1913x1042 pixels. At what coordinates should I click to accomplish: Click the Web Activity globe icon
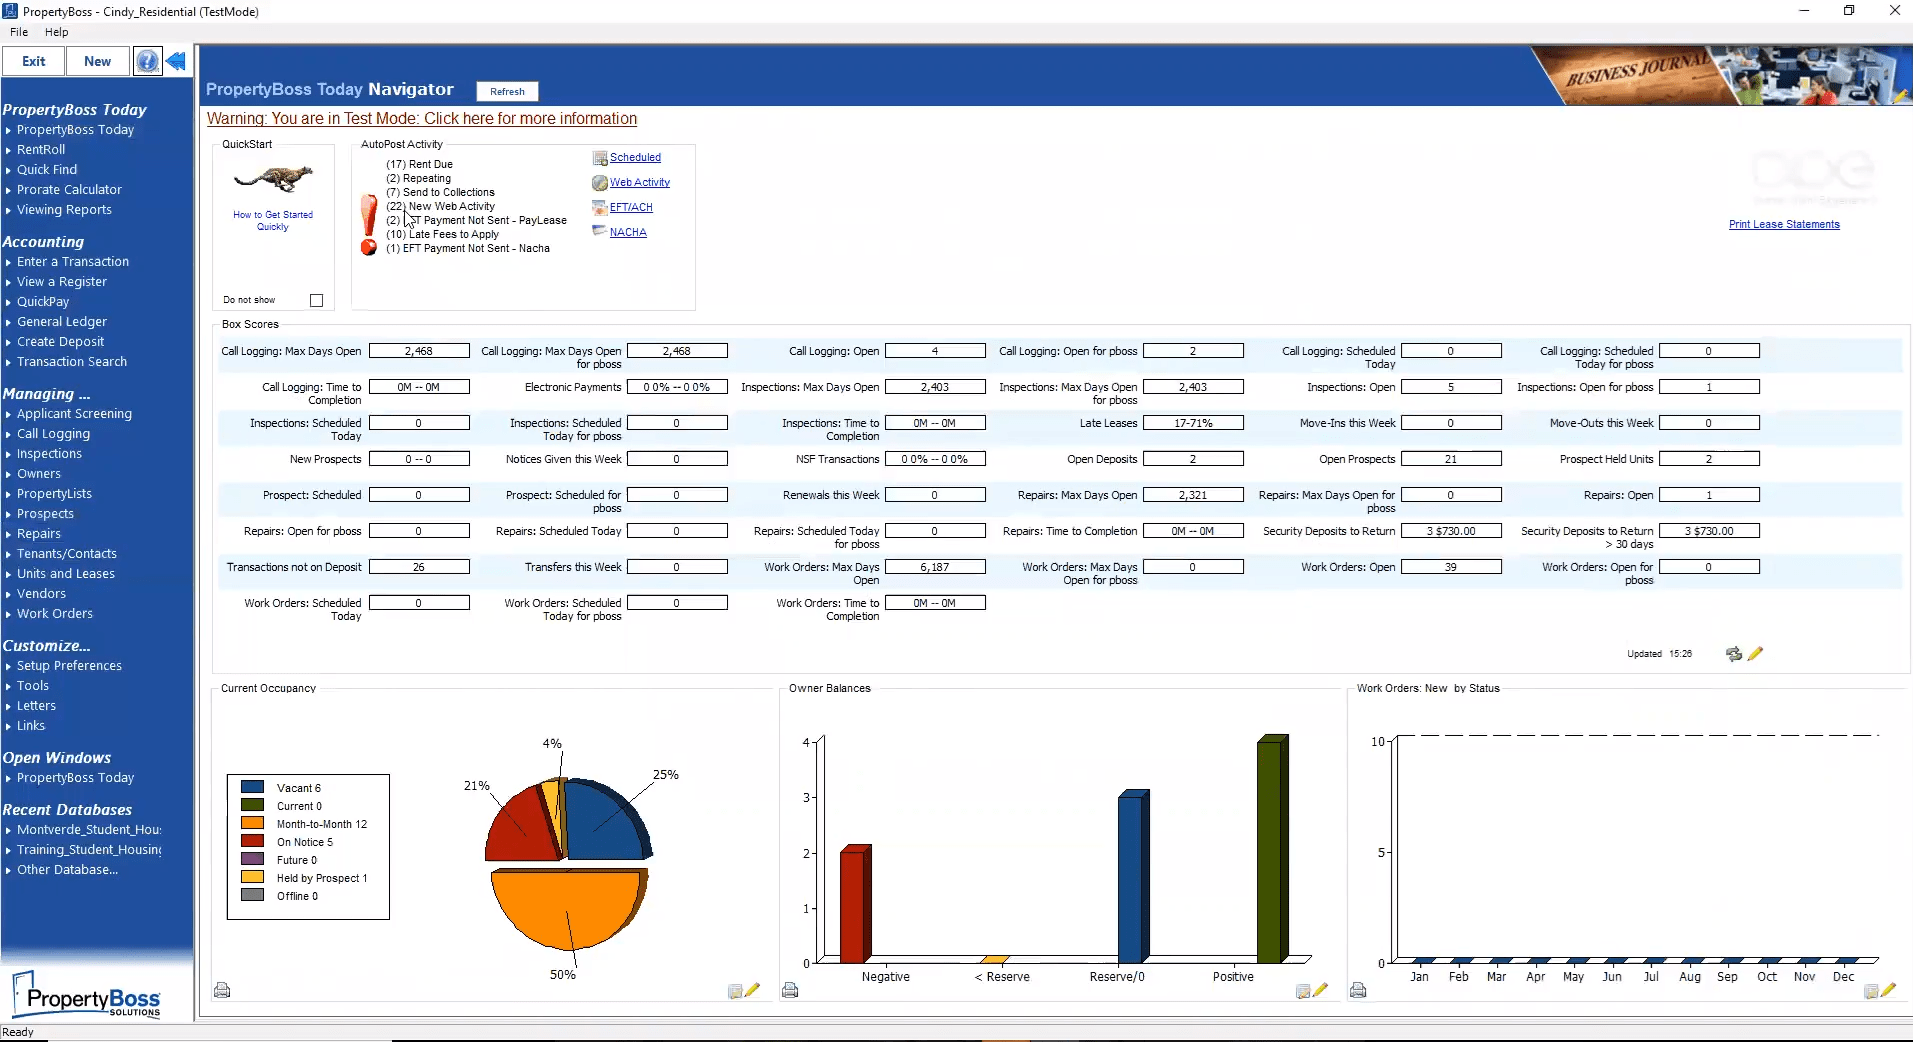click(x=600, y=183)
